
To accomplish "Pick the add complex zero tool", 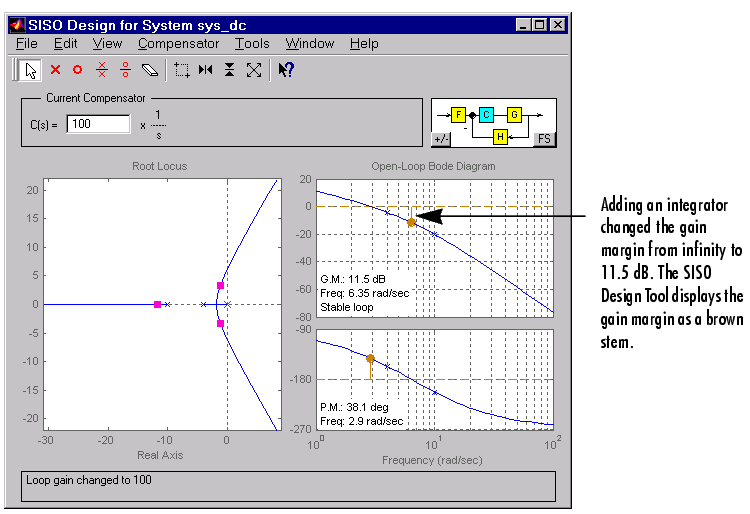I will (125, 70).
